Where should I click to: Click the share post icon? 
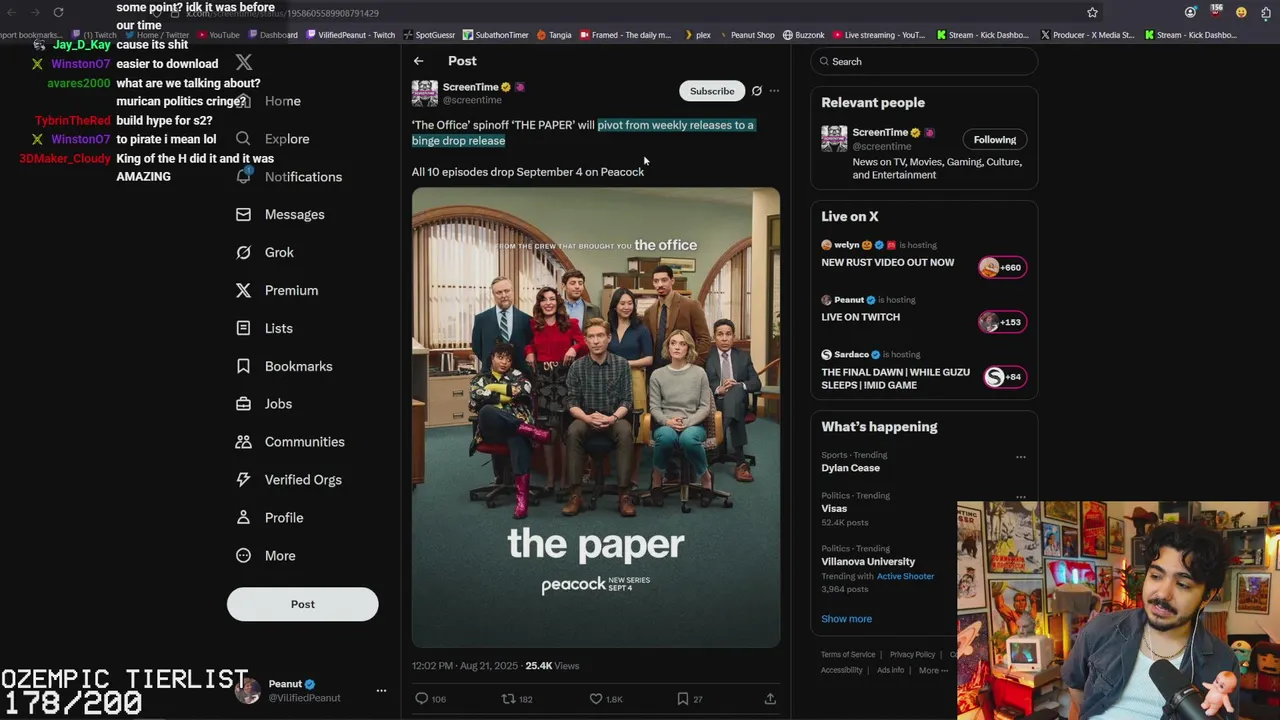tap(770, 699)
